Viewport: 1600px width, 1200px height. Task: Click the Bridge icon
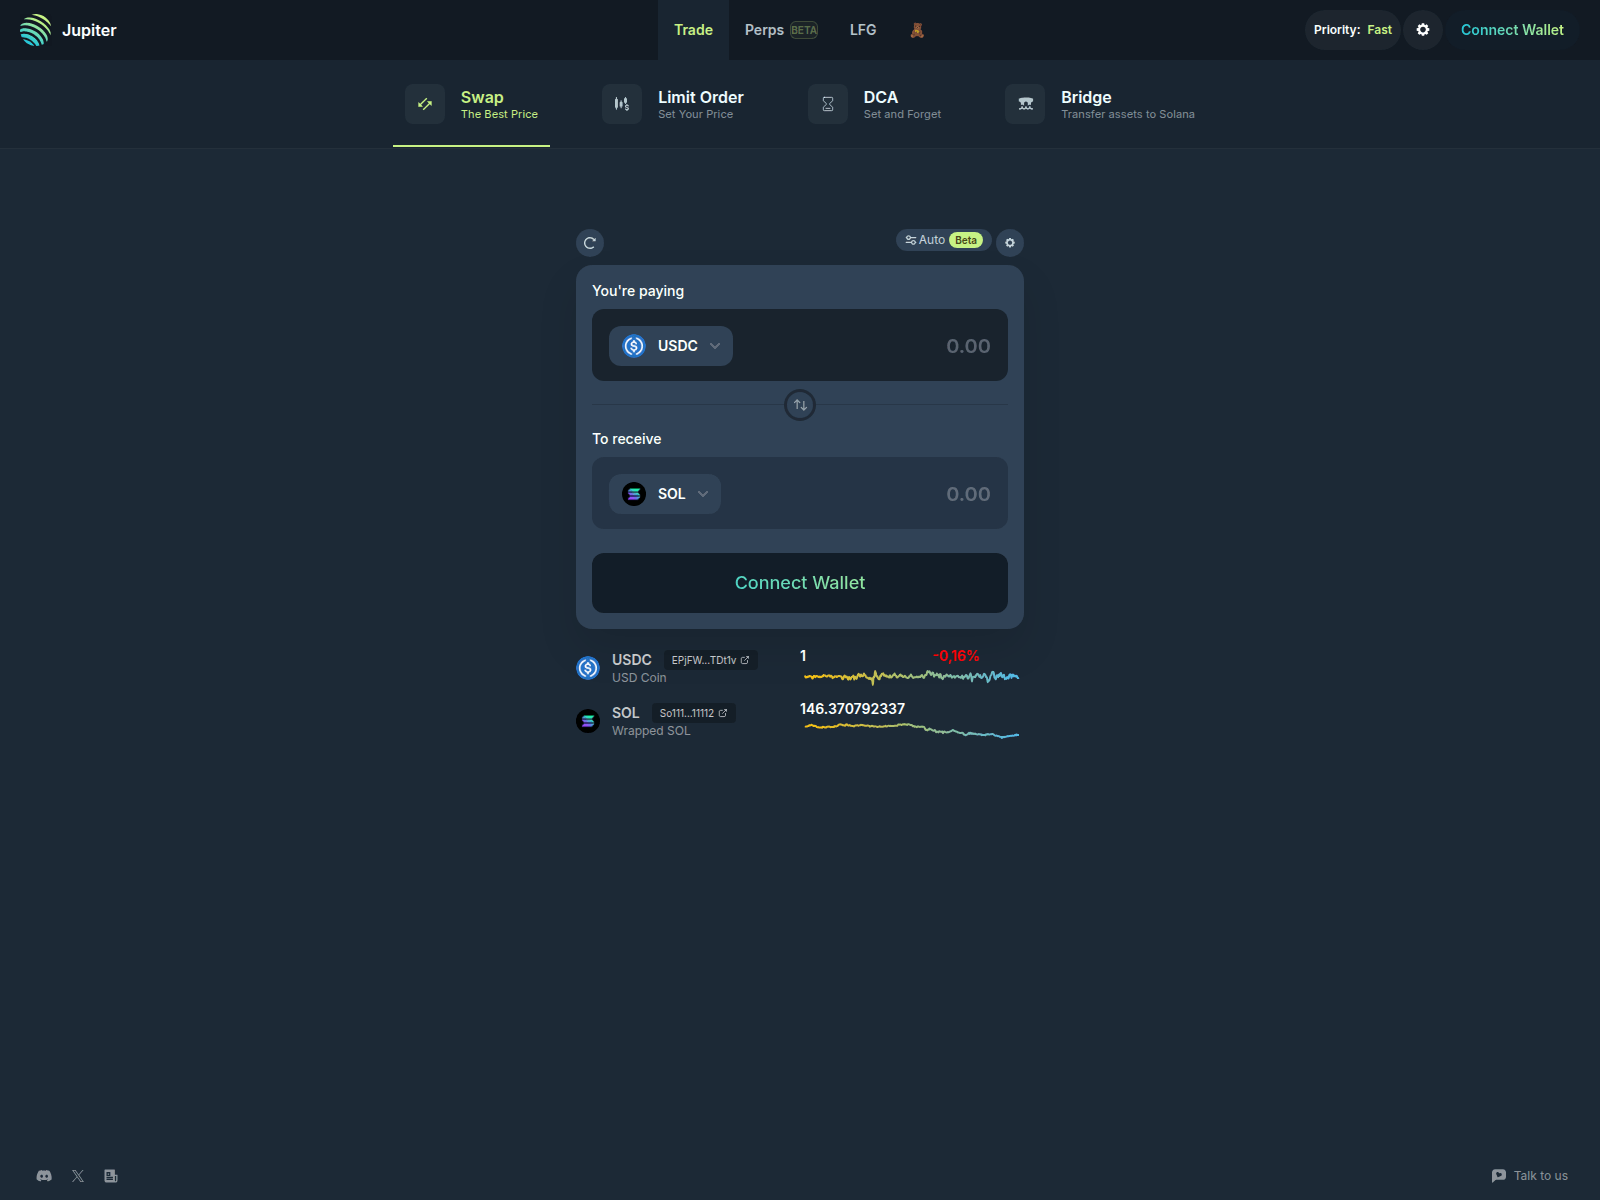tap(1025, 104)
